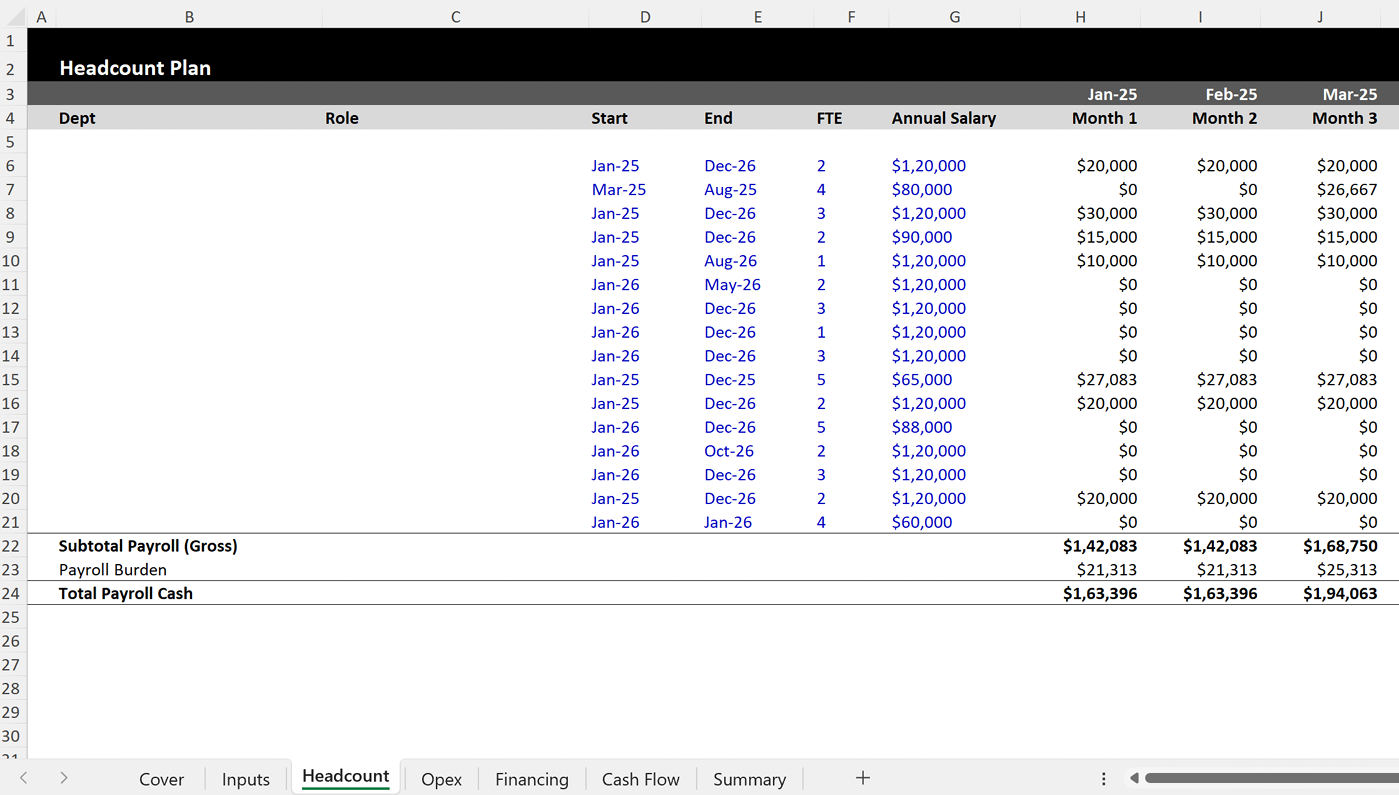This screenshot has height=795, width=1399.
Task: Open the Cash Flow sheet
Action: click(x=639, y=779)
